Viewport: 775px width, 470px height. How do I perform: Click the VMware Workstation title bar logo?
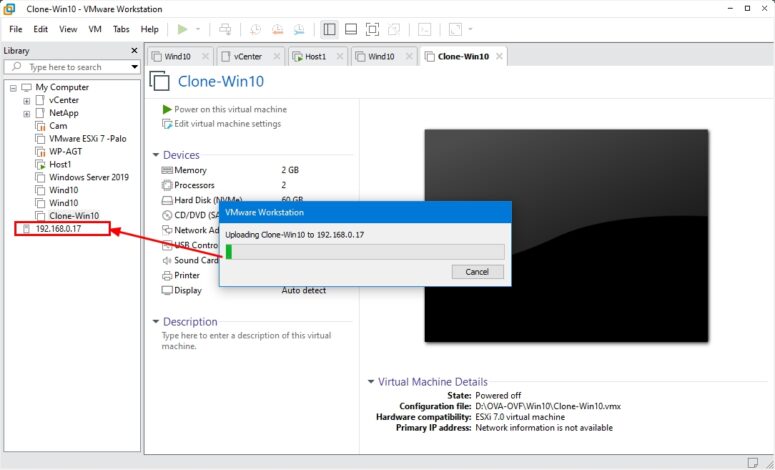pos(9,9)
